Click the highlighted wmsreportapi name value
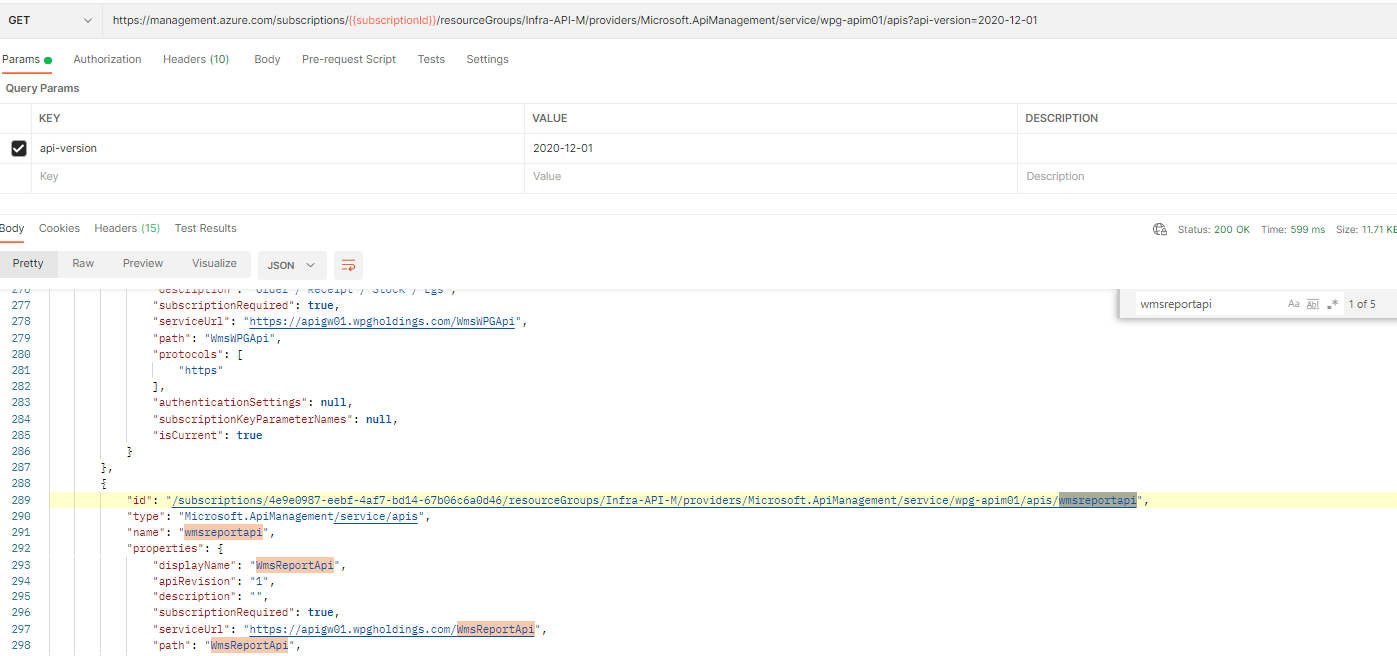 [x=223, y=533]
